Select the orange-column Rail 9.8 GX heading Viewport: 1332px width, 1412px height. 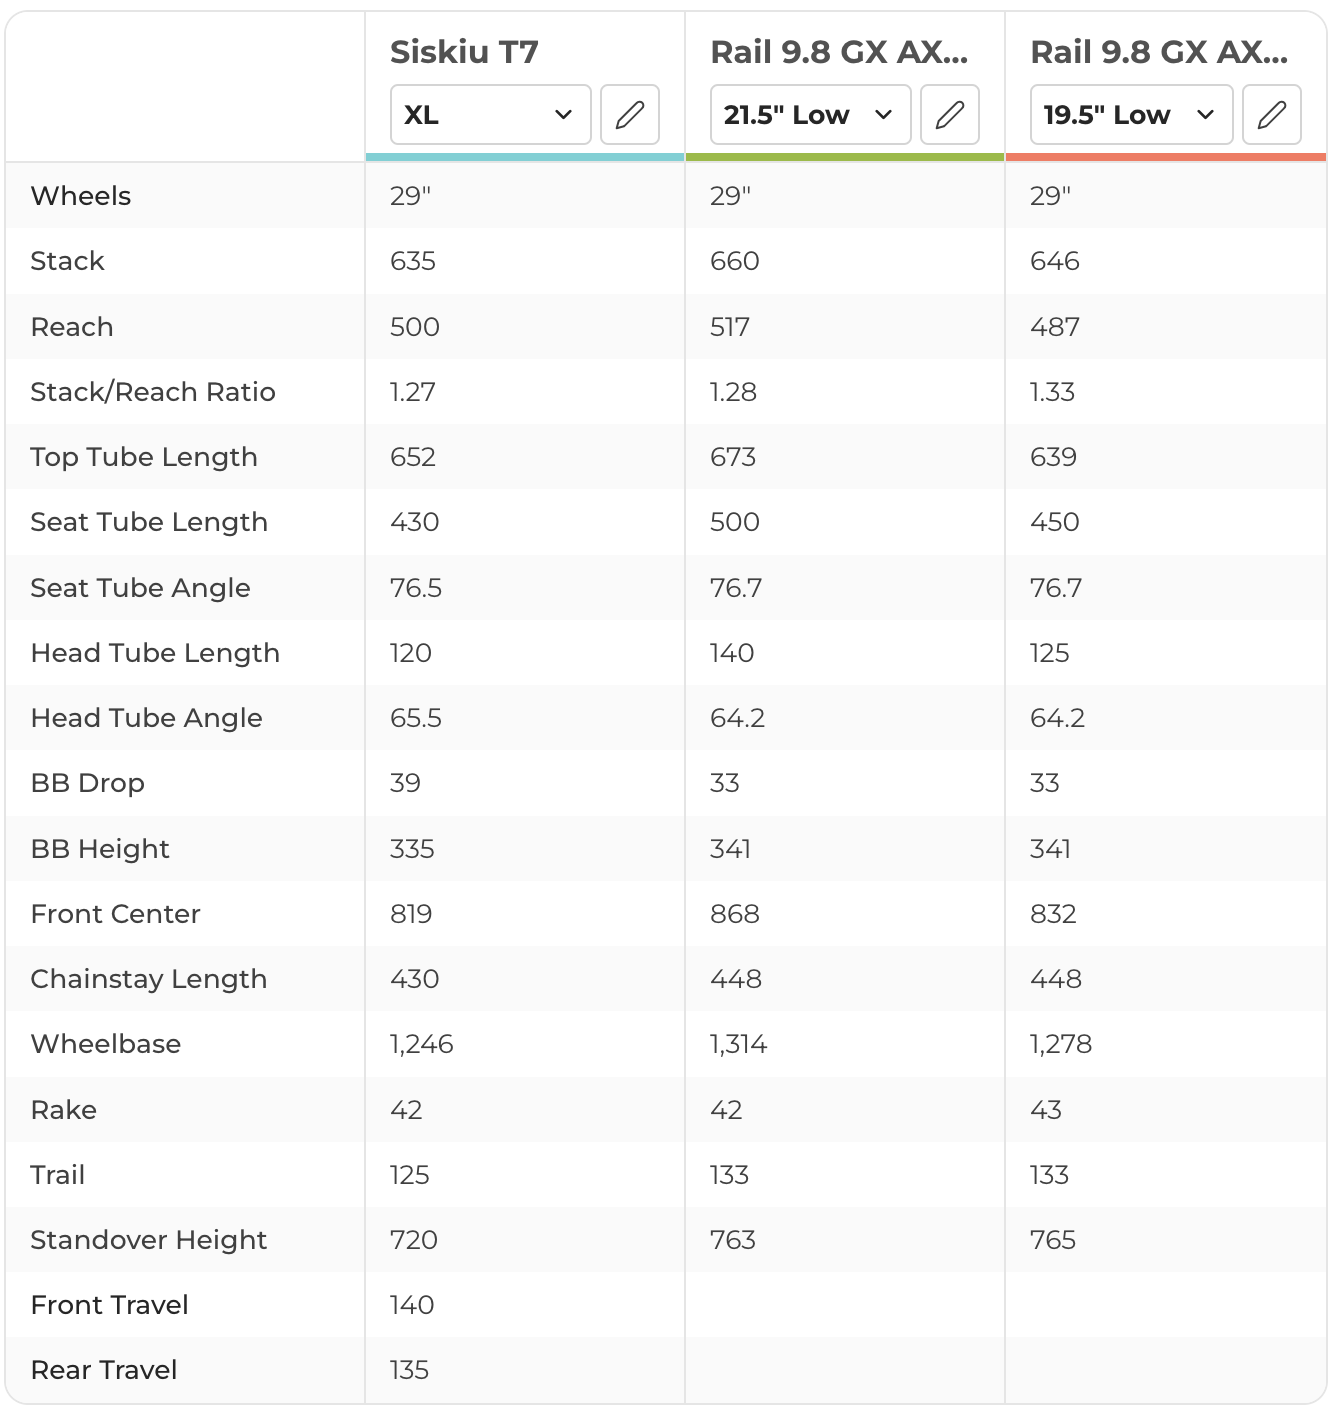(x=1159, y=52)
